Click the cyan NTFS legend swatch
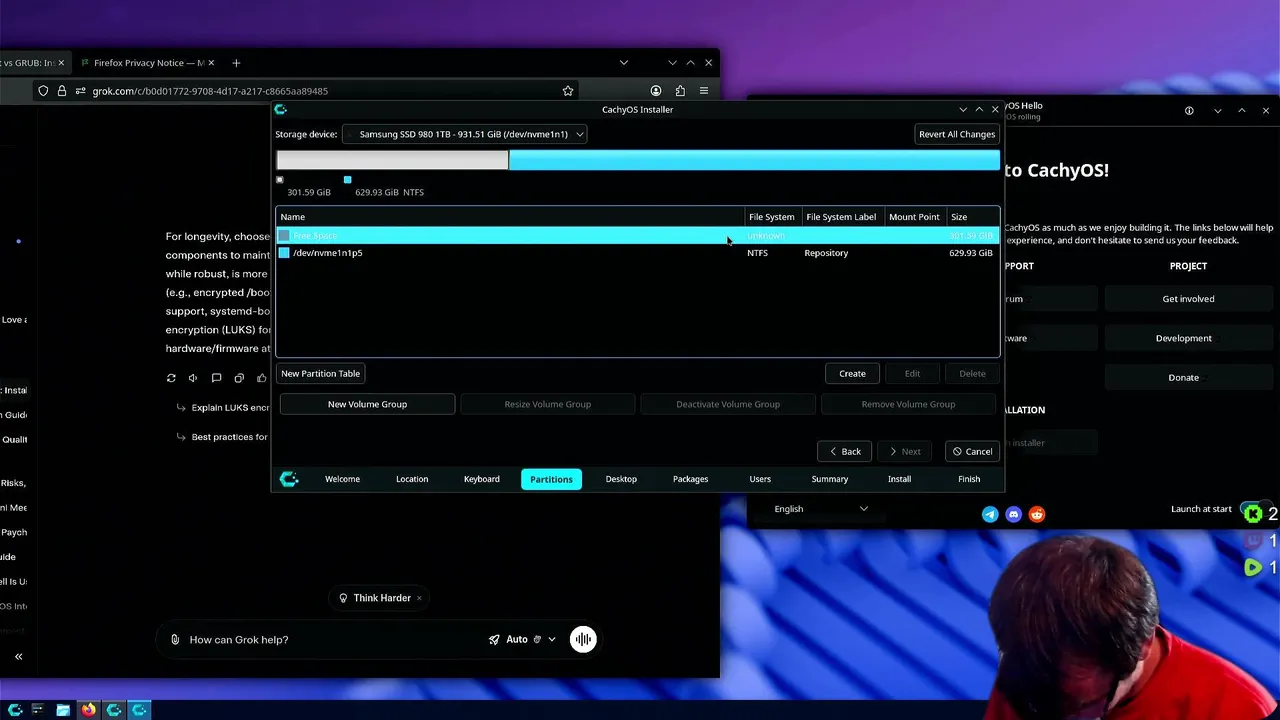This screenshot has width=1280, height=720. 347,180
